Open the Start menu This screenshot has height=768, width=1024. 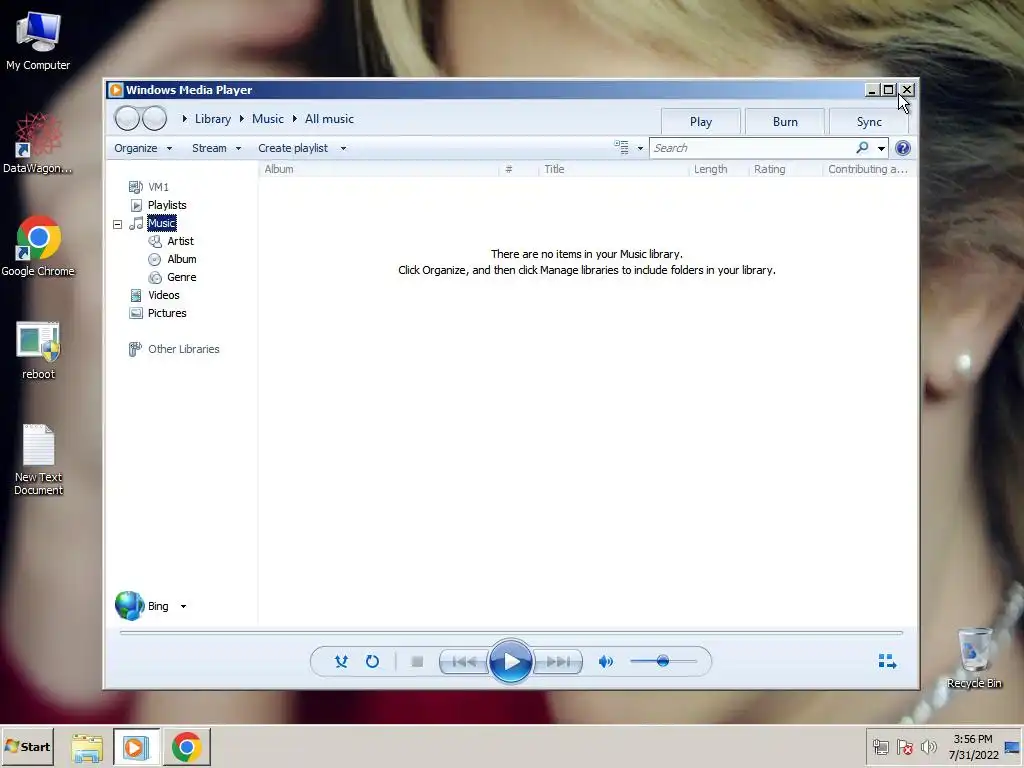27,747
